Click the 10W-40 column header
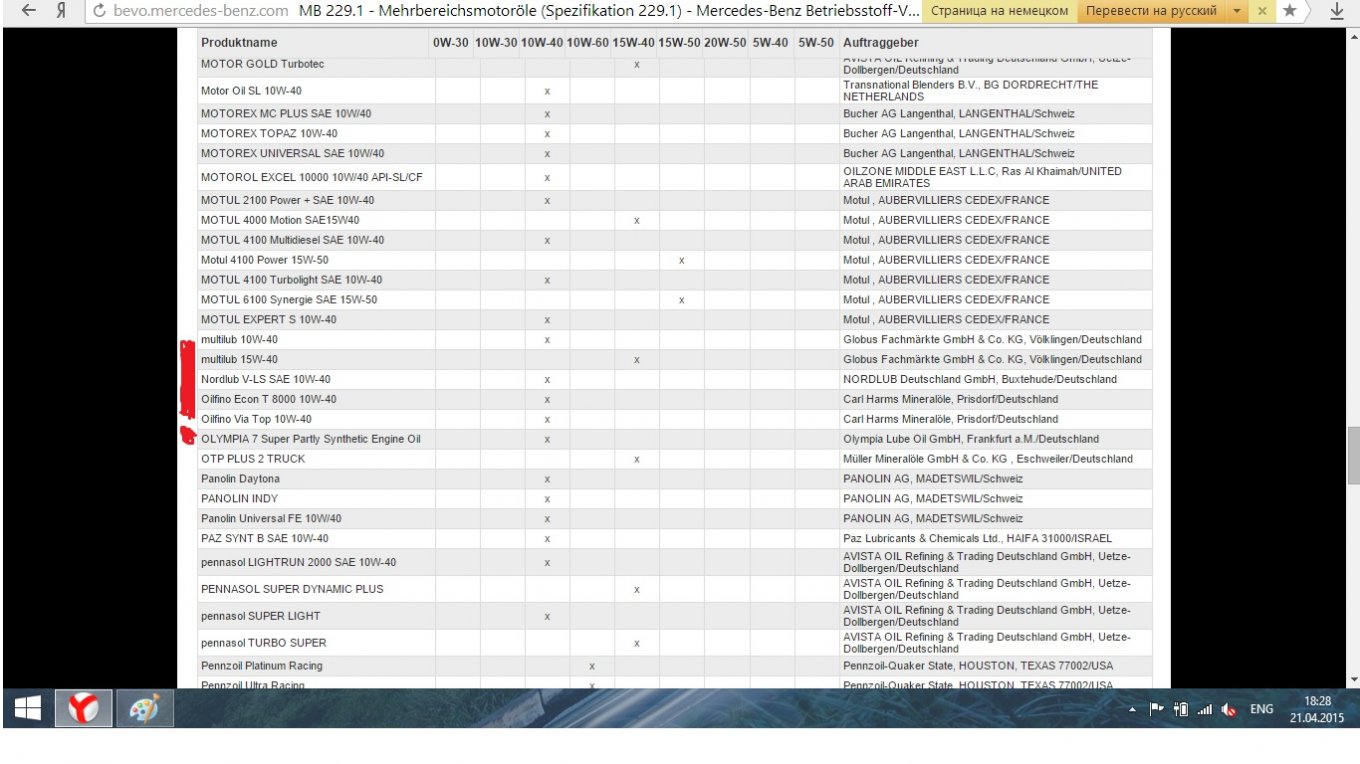1360x764 pixels. 542,43
